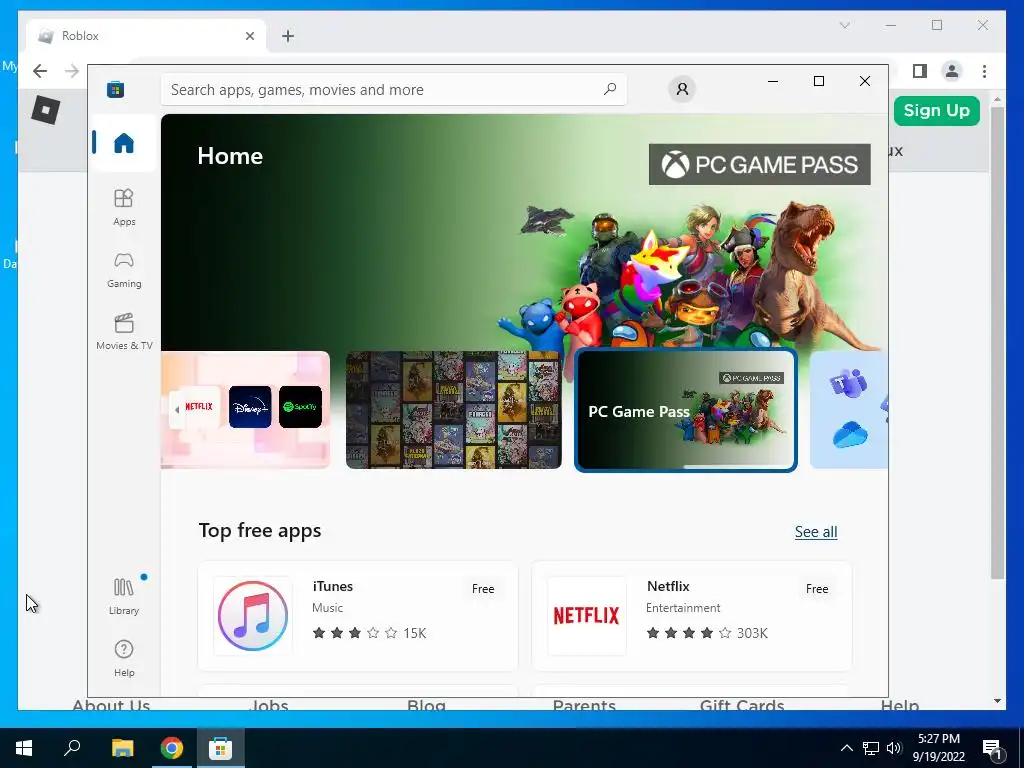Click the Netflix rating 303K
This screenshot has height=768, width=1024.
coord(707,633)
